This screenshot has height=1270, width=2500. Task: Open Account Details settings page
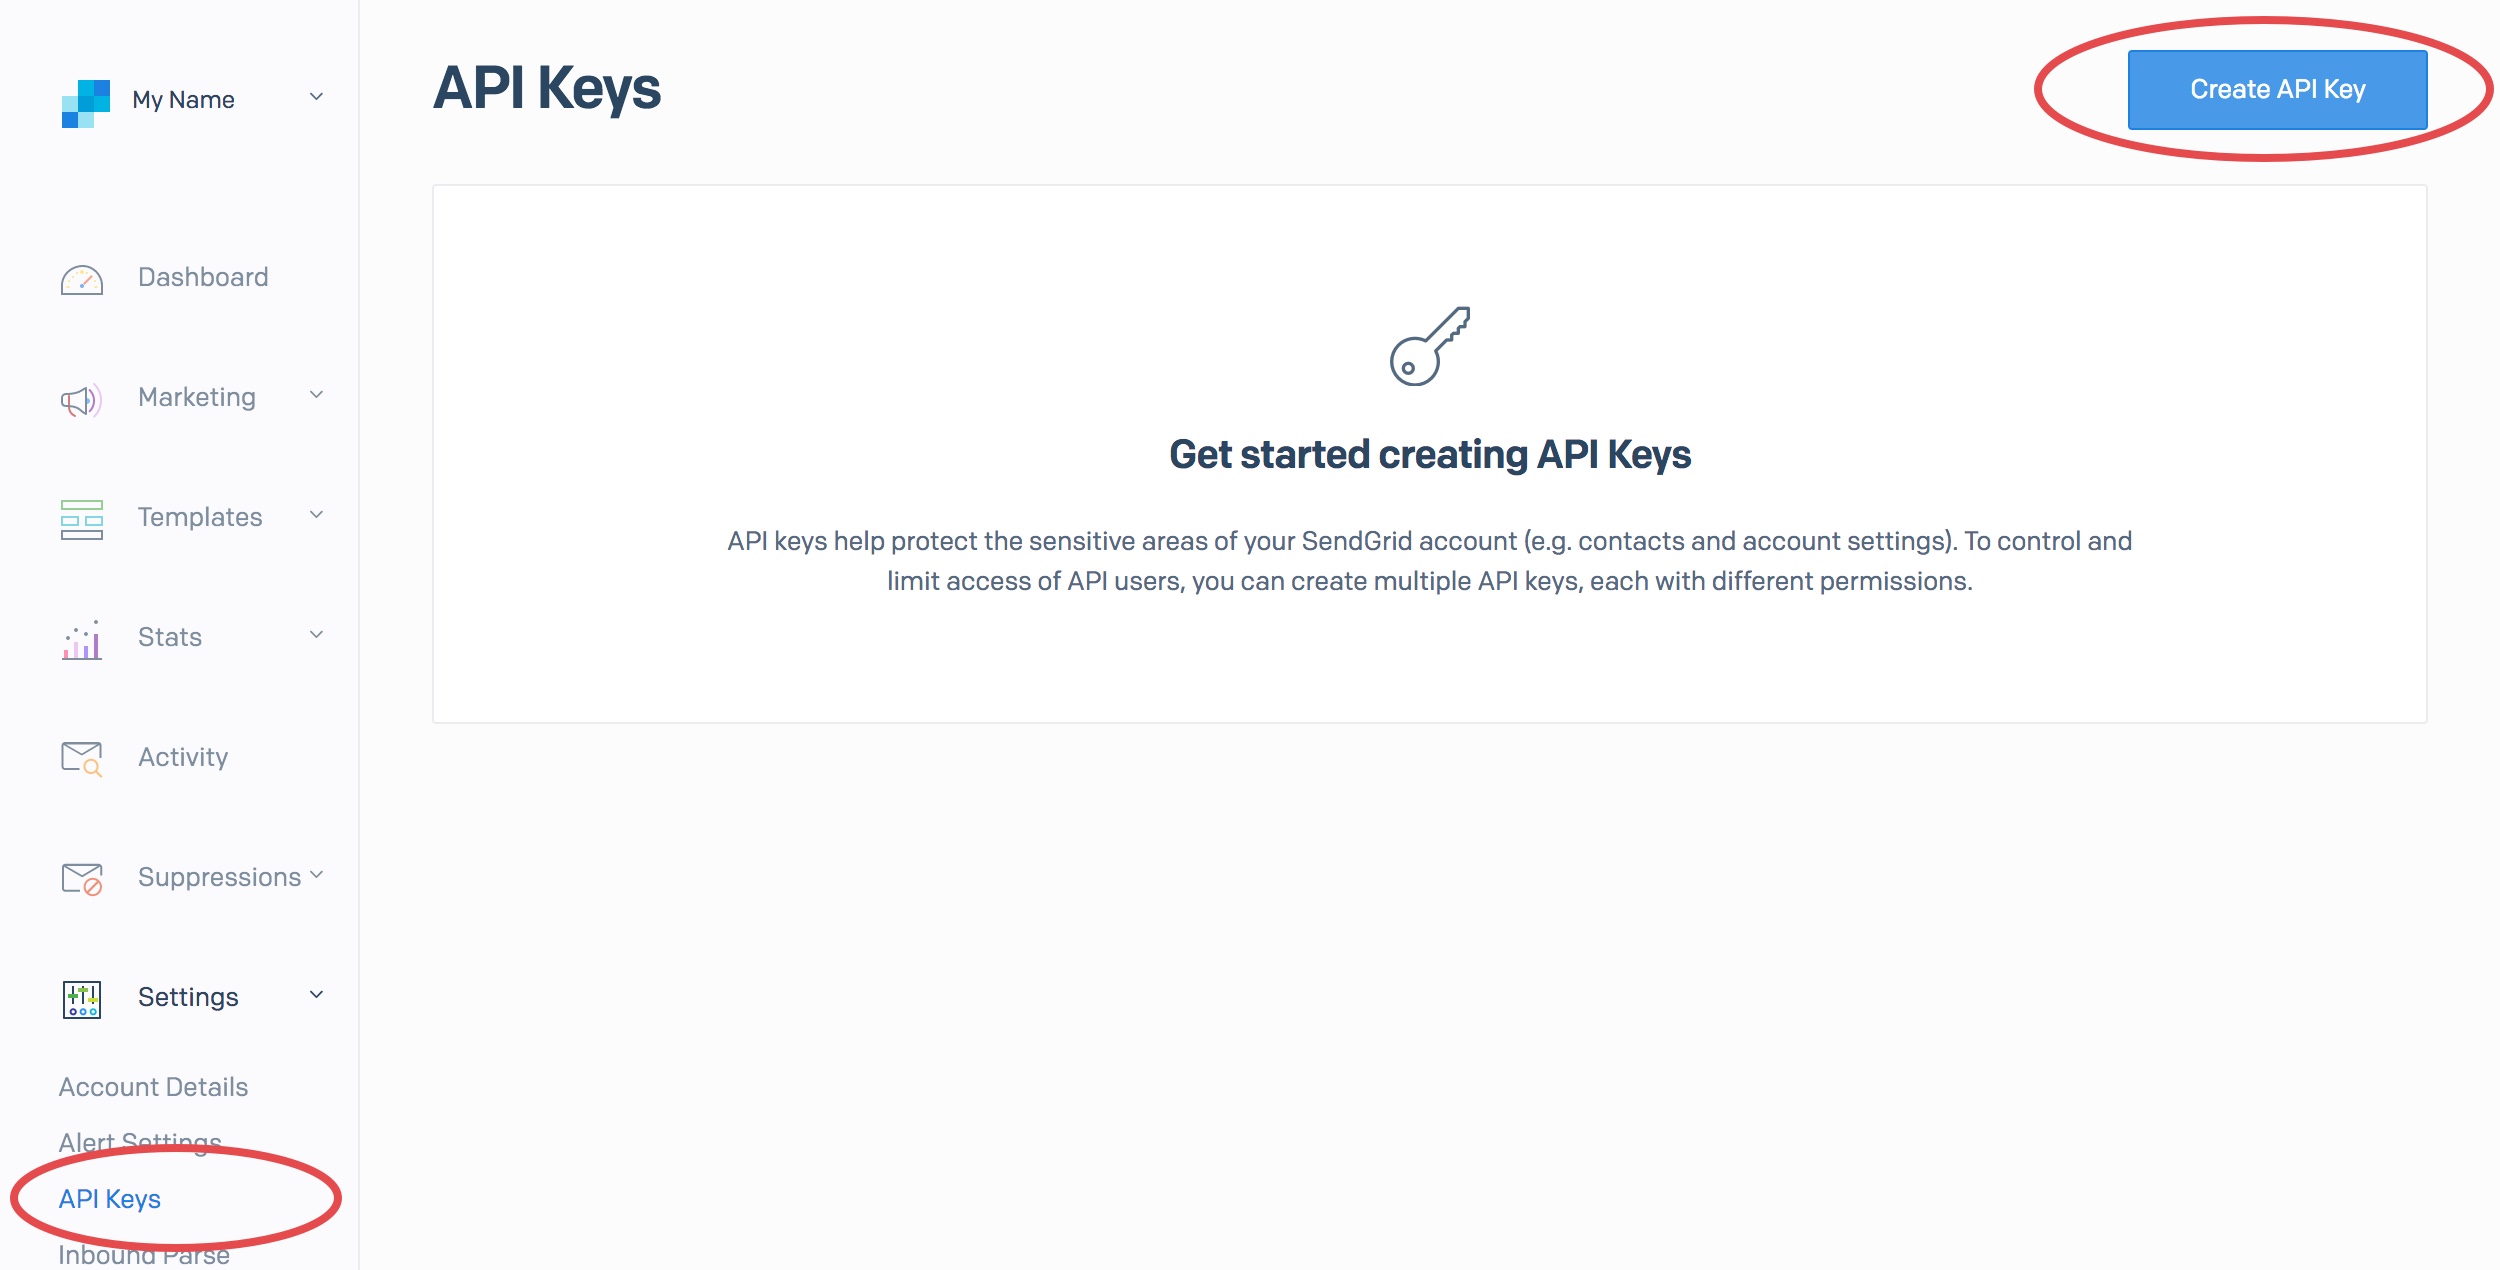pos(154,1085)
